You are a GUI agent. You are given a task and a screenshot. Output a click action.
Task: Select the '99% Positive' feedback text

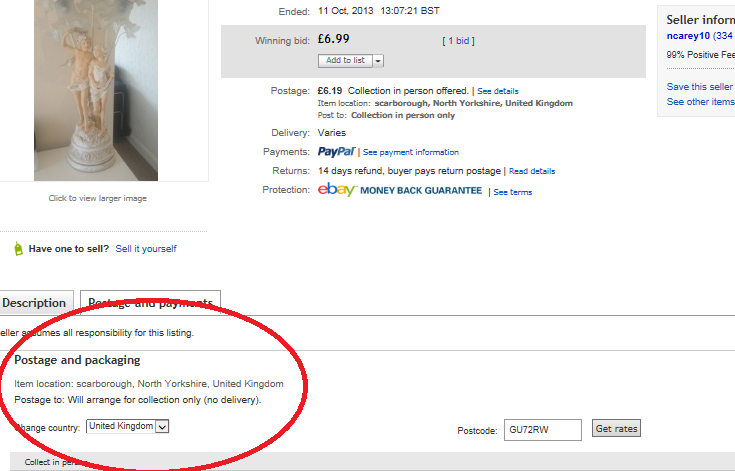pos(700,55)
